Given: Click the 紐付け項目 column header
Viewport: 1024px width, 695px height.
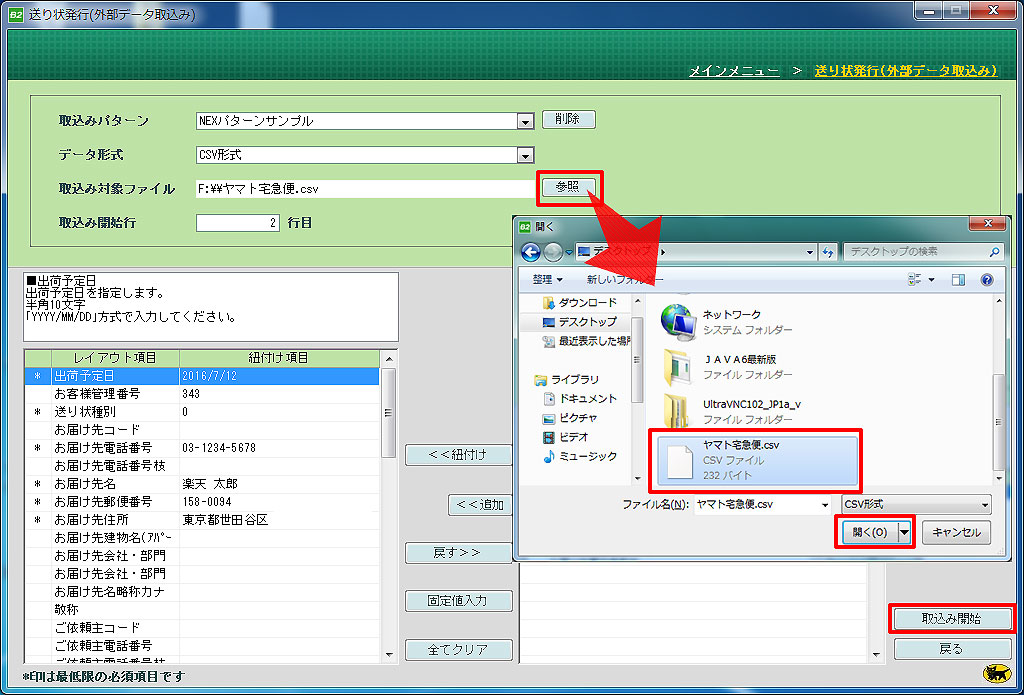Looking at the screenshot, I should (x=279, y=358).
